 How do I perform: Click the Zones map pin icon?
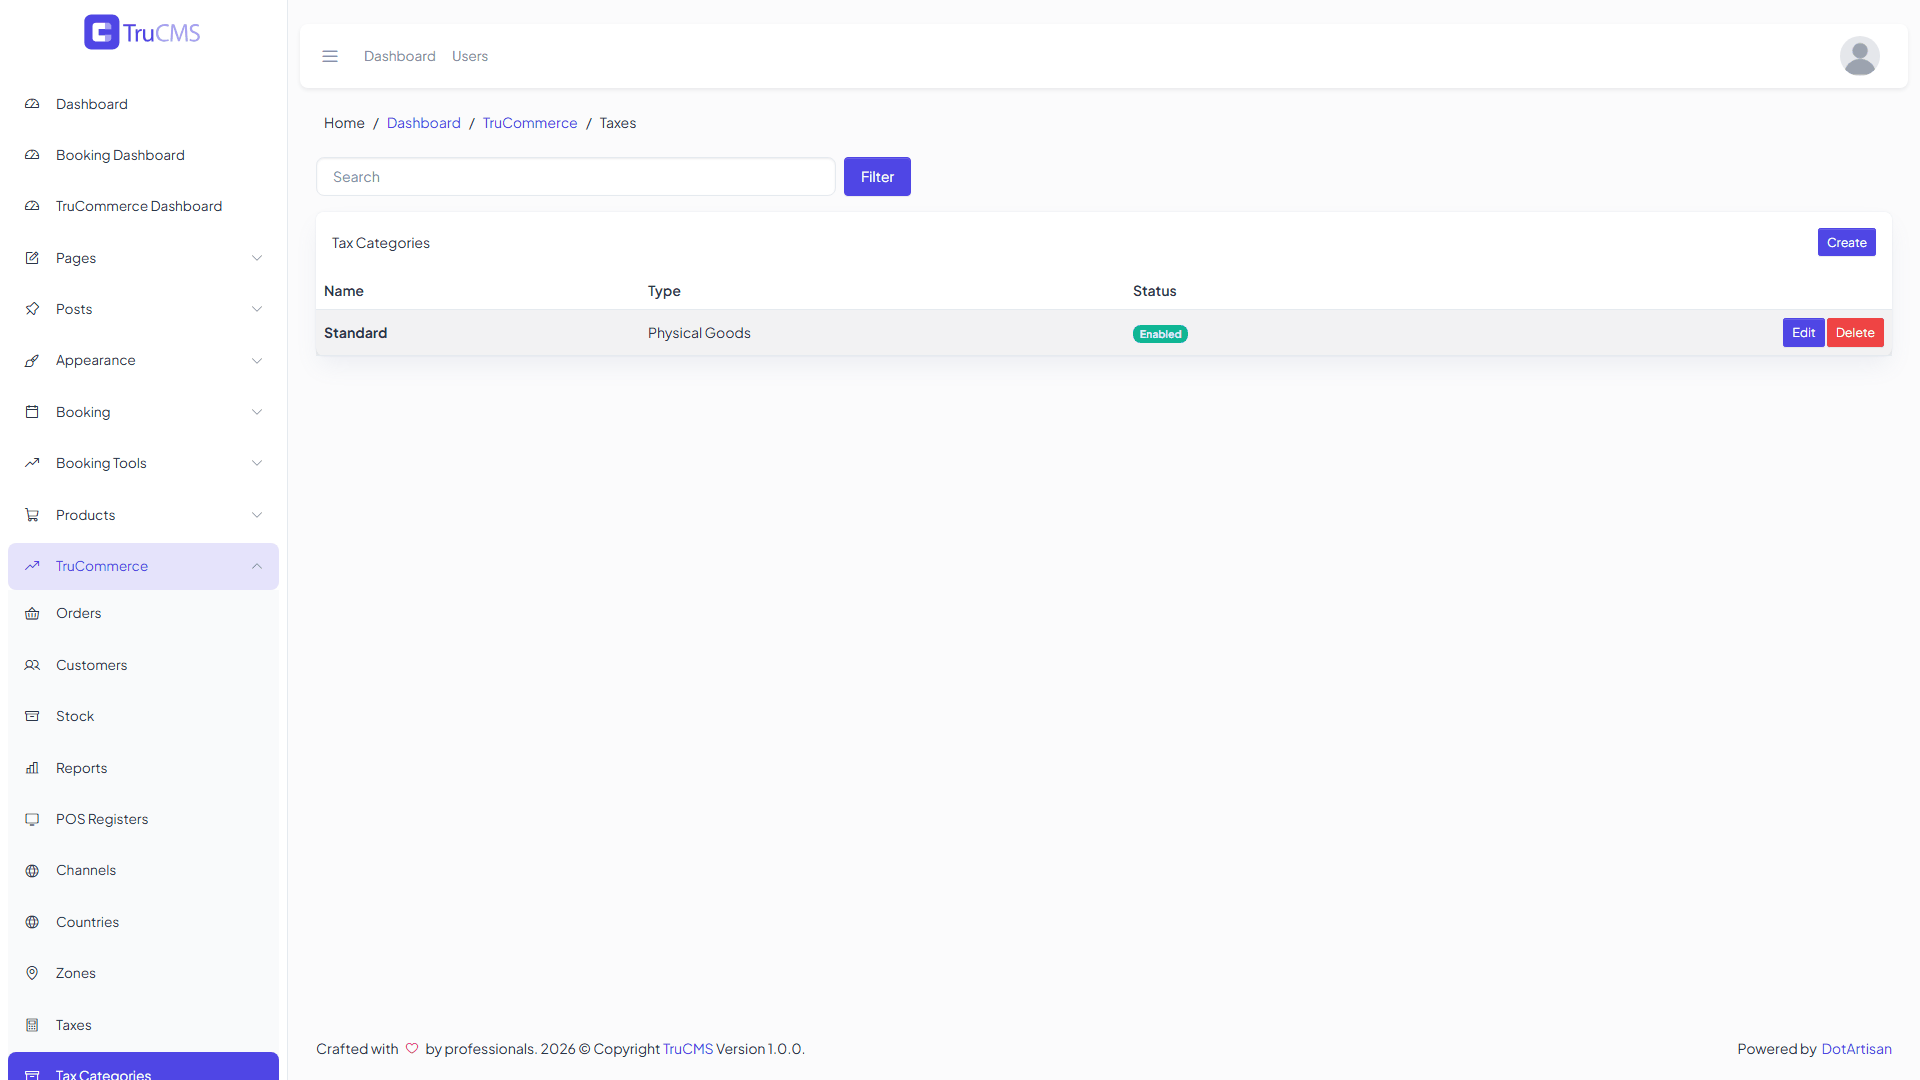[32, 973]
